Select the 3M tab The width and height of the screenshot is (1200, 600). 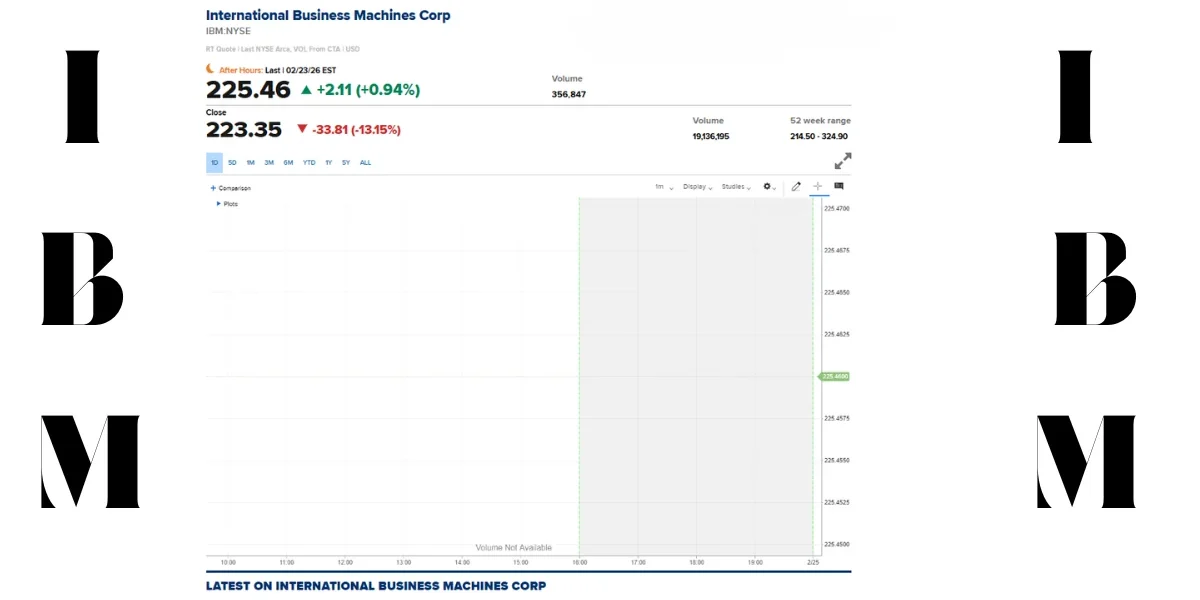point(269,162)
